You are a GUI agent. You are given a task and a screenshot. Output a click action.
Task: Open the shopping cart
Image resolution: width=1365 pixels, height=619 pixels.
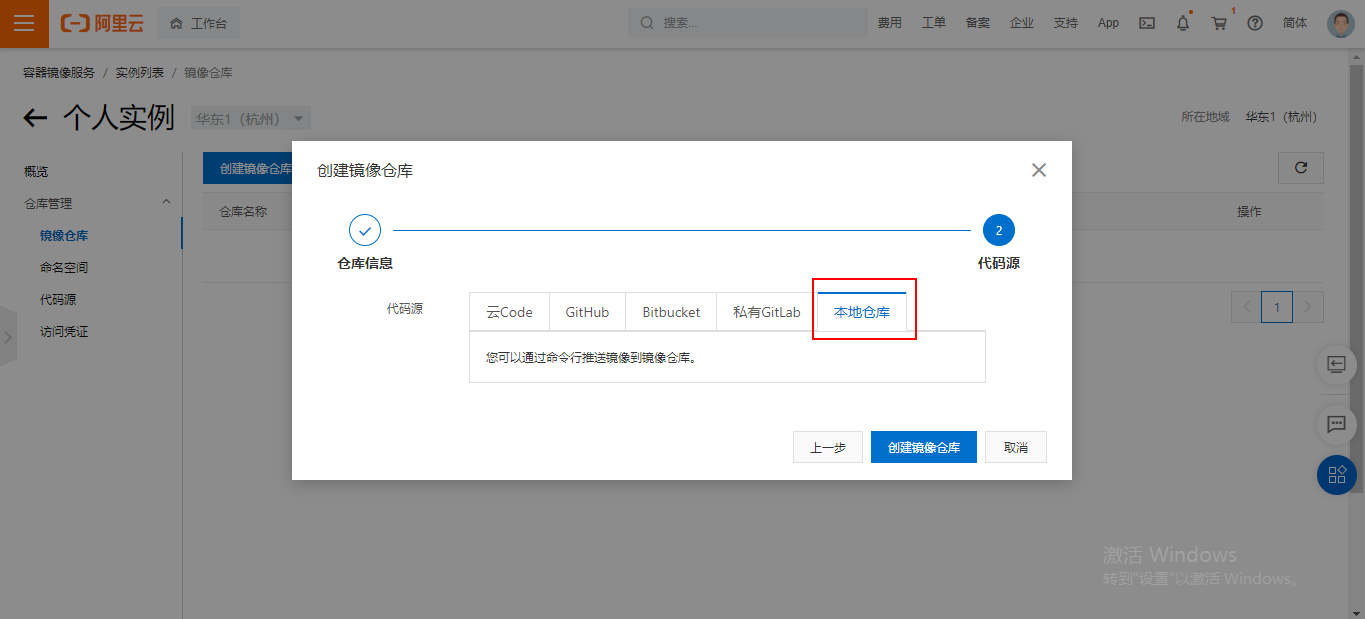pos(1219,23)
